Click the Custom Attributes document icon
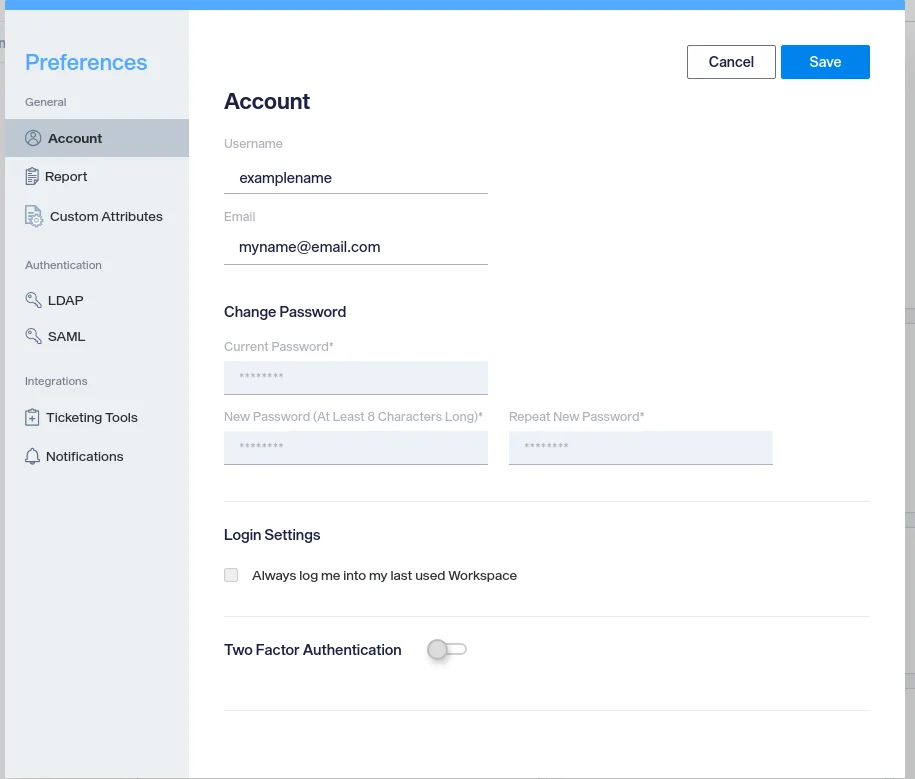This screenshot has width=915, height=779. 34,216
